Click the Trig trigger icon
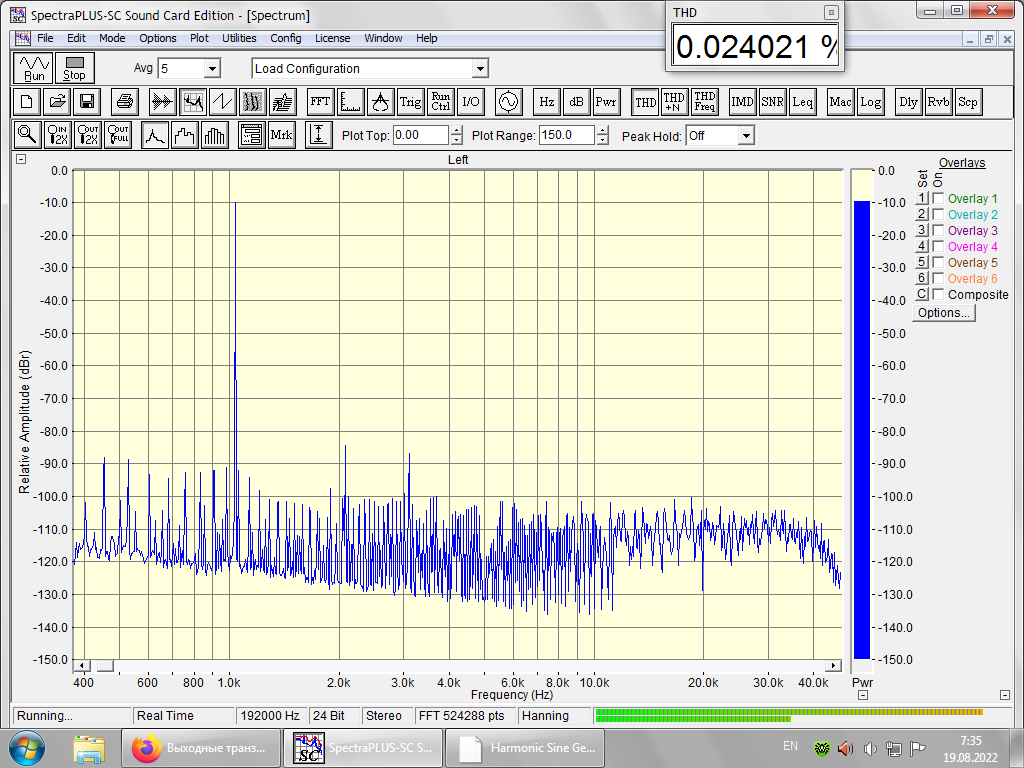 point(411,102)
